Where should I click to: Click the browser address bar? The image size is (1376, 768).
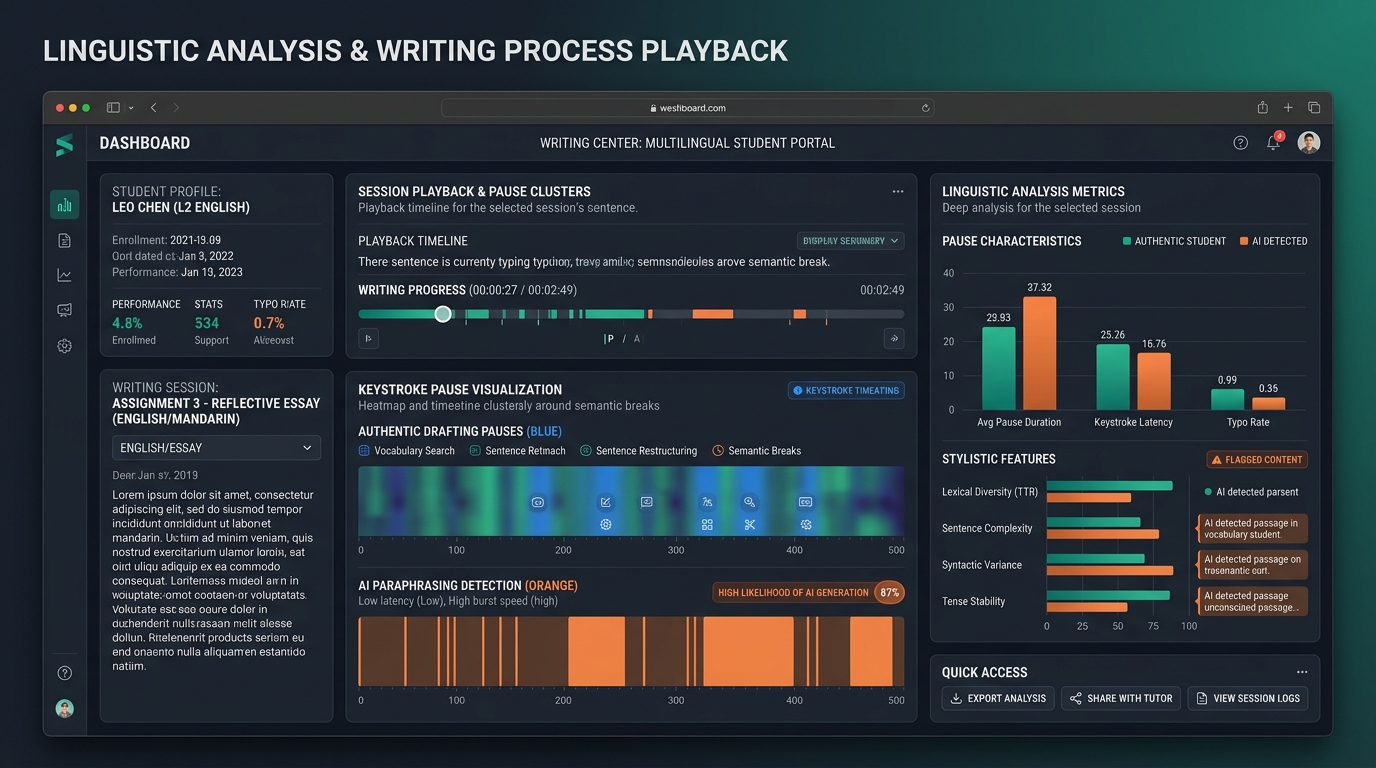[x=688, y=108]
